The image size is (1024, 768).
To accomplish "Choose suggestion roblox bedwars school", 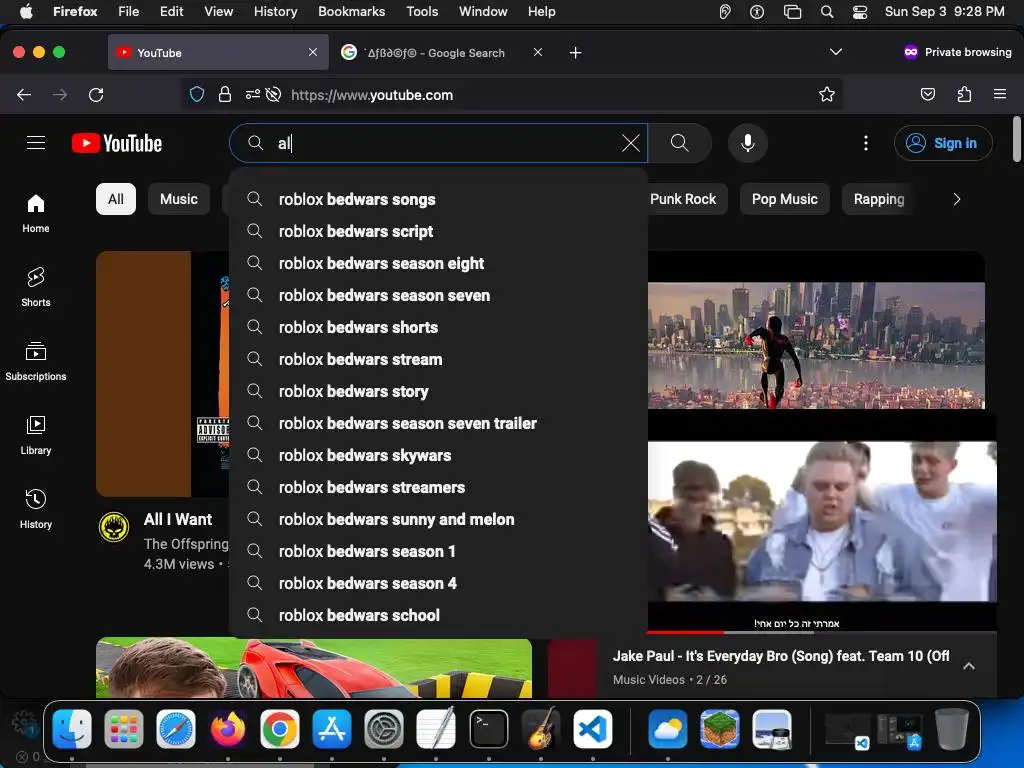I will (438, 615).
